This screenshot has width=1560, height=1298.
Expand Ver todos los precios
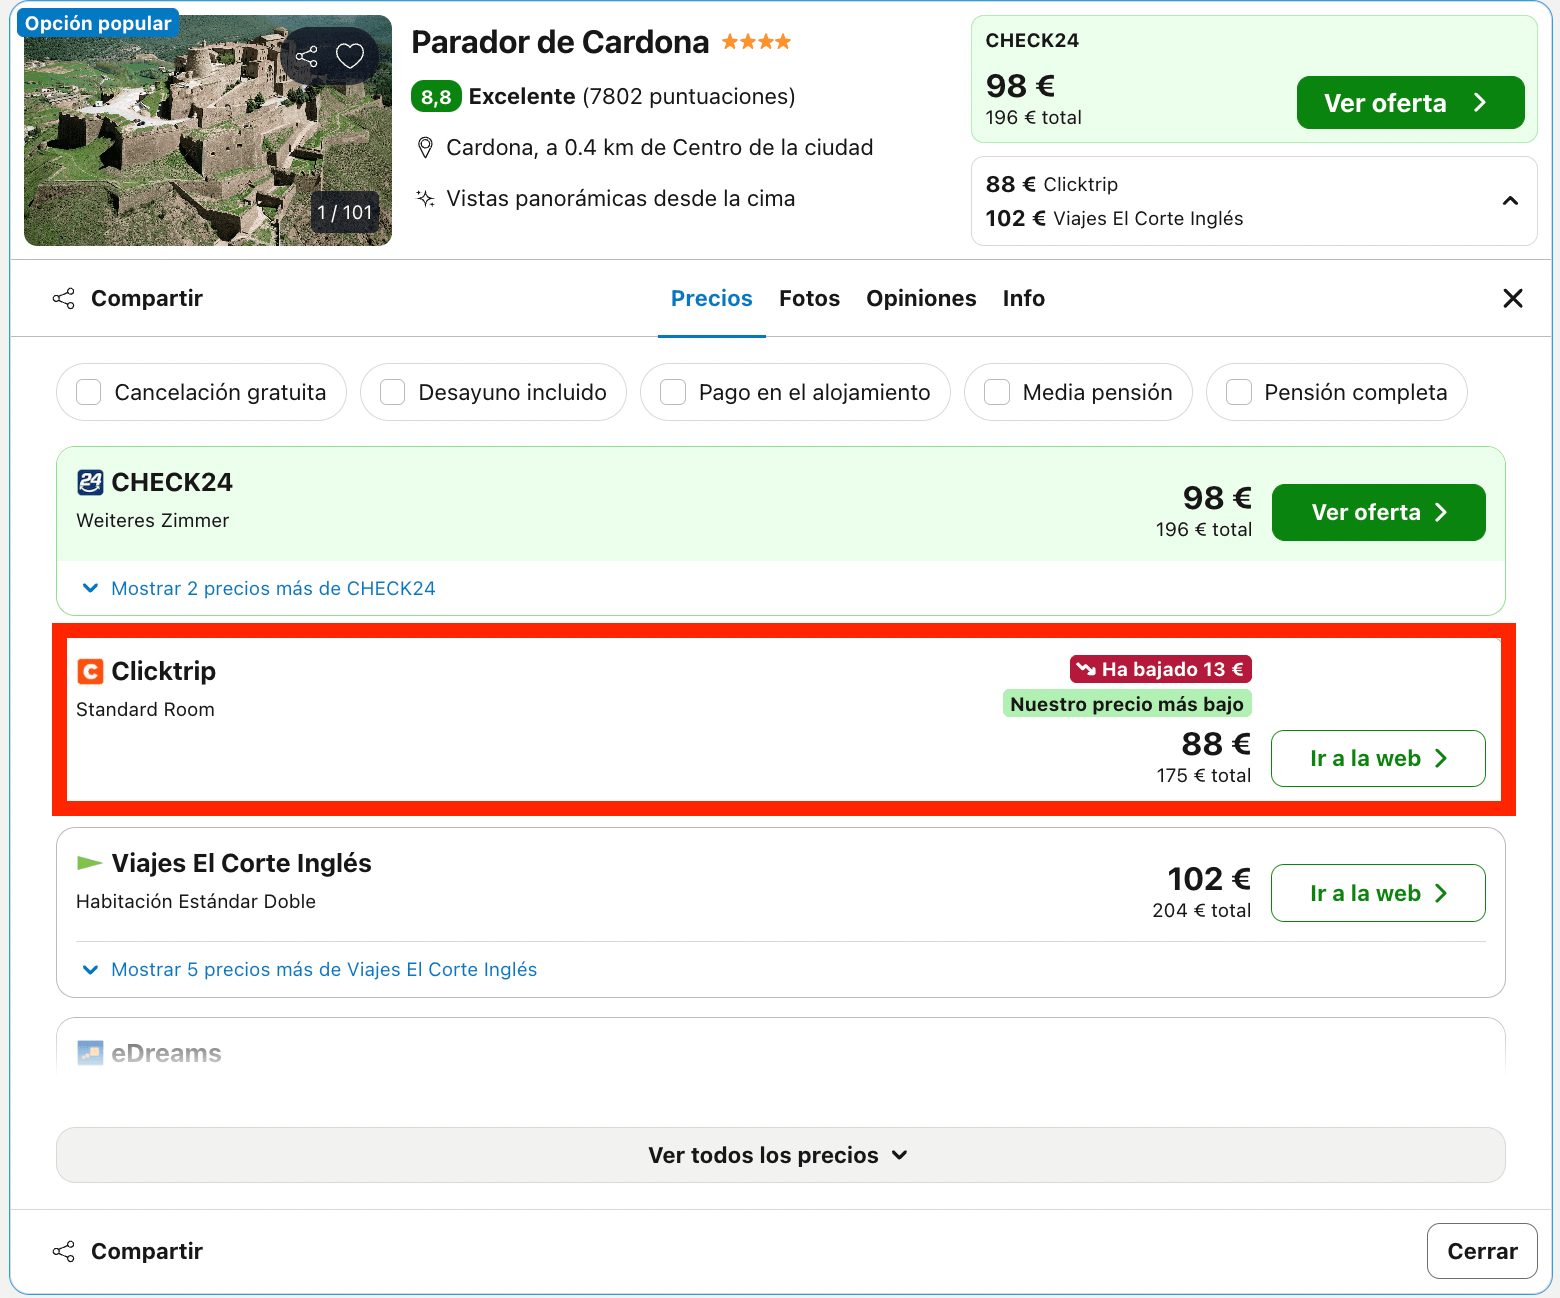pyautogui.click(x=780, y=1155)
